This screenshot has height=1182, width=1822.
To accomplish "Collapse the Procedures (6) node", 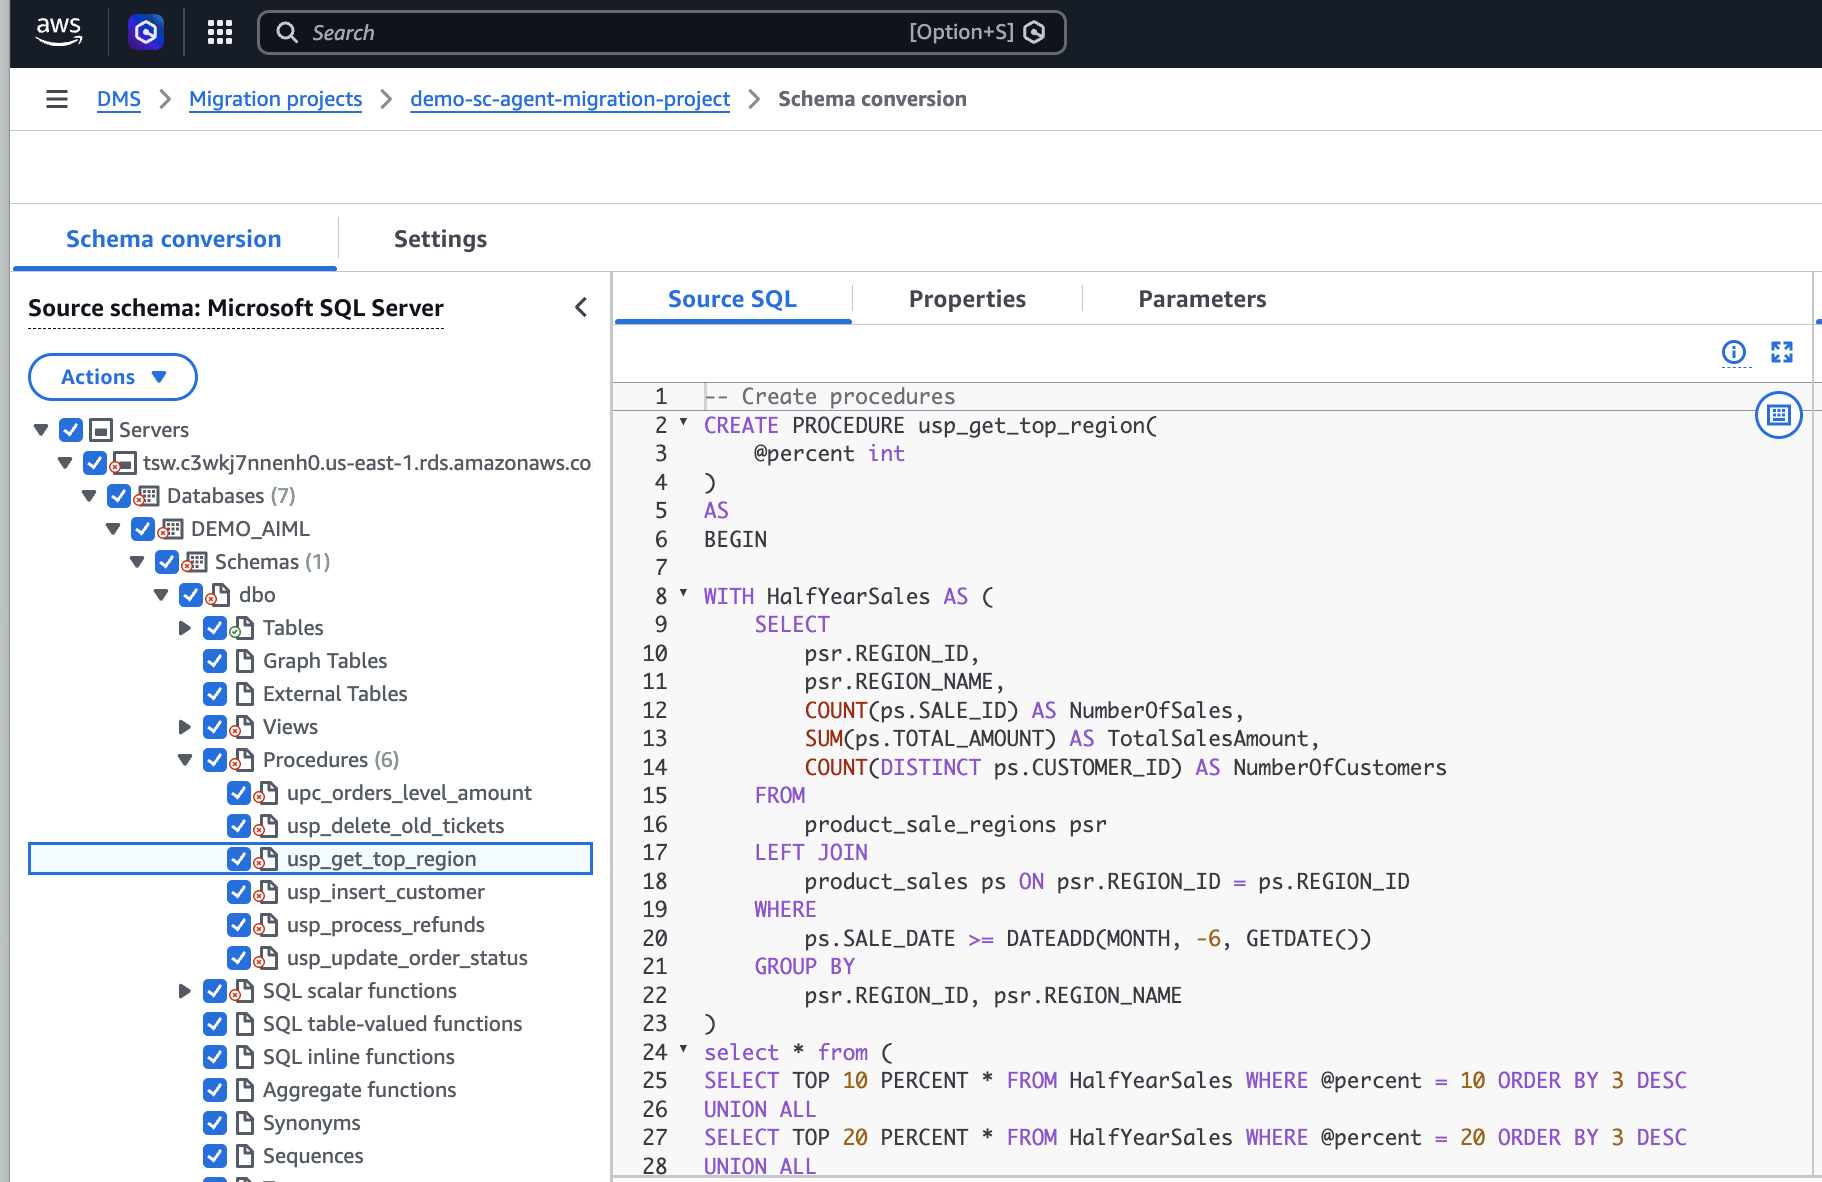I will pos(185,760).
